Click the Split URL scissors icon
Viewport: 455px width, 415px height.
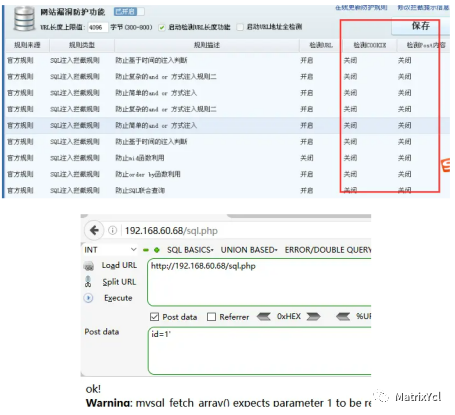click(88, 282)
